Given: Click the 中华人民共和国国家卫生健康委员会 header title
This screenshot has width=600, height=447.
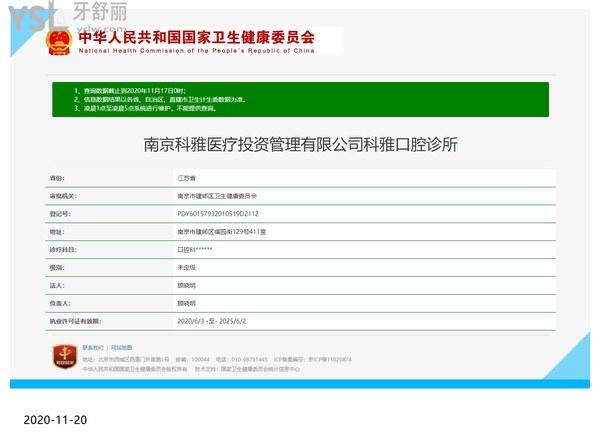Looking at the screenshot, I should (197, 38).
